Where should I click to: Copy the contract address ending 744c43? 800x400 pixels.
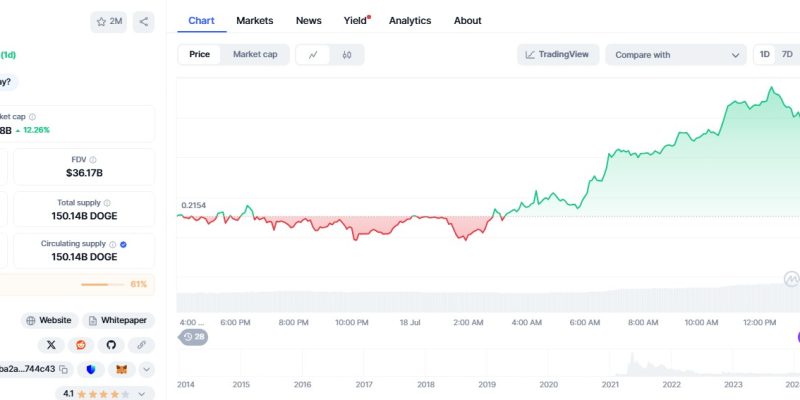63,369
